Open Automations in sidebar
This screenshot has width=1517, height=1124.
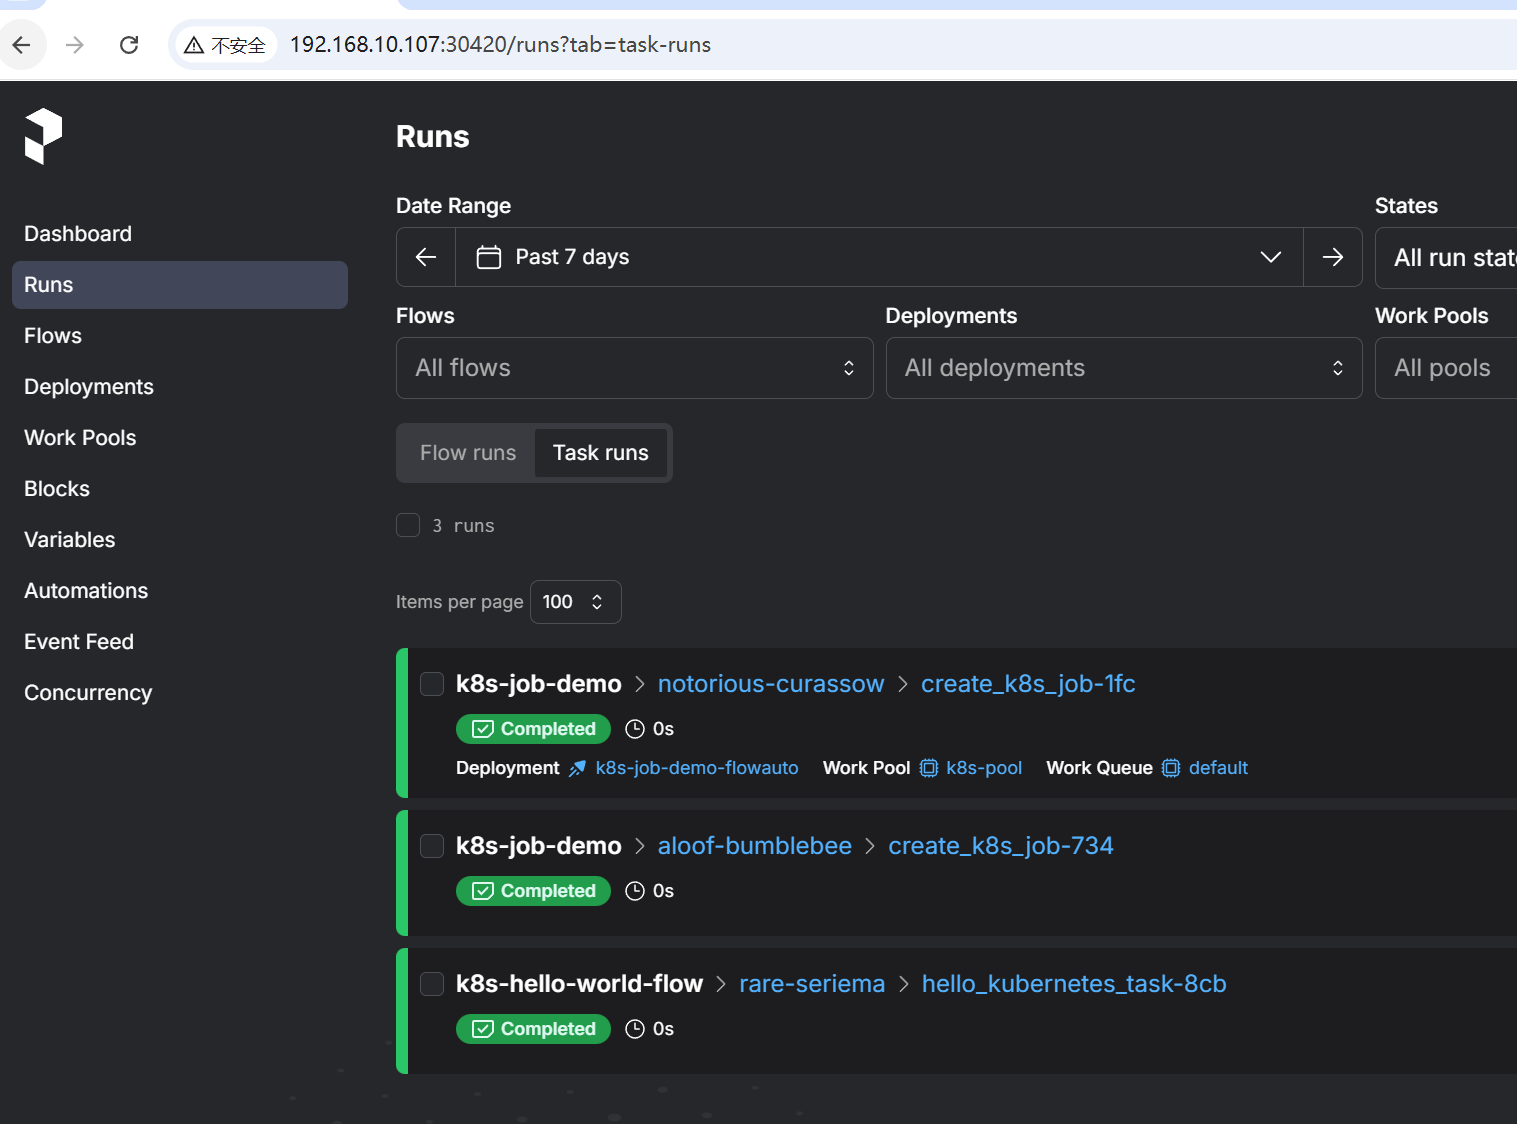click(180, 591)
